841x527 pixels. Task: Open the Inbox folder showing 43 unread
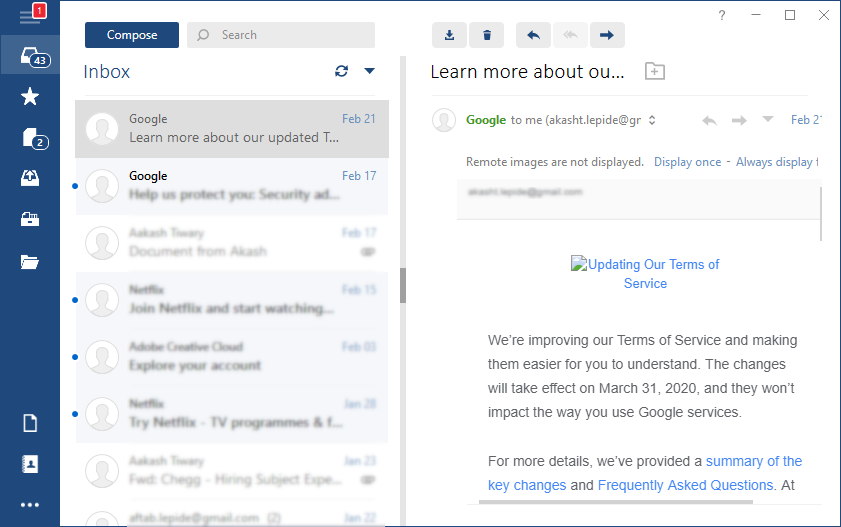pos(31,55)
